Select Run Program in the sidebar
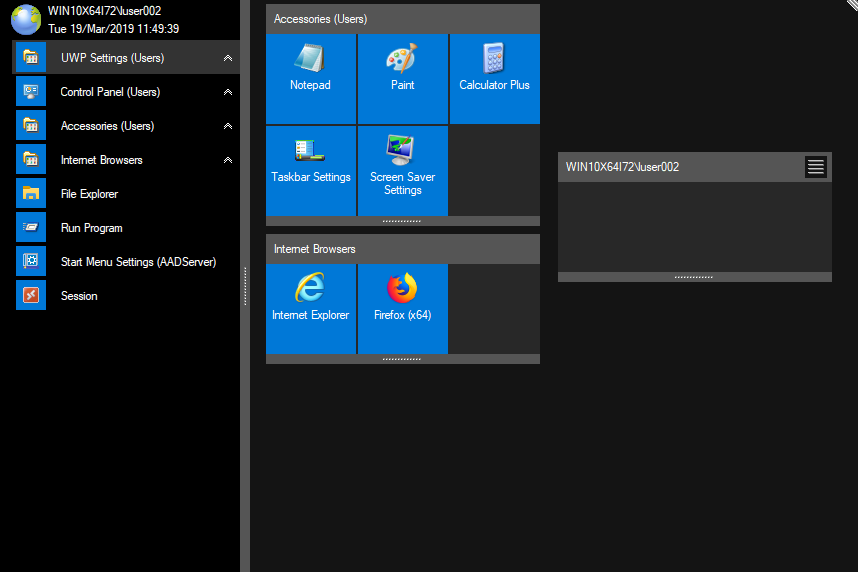The image size is (858, 572). 91,228
